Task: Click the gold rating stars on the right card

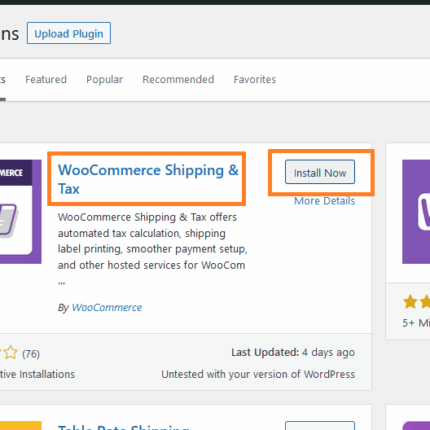Action: pyautogui.click(x=416, y=302)
